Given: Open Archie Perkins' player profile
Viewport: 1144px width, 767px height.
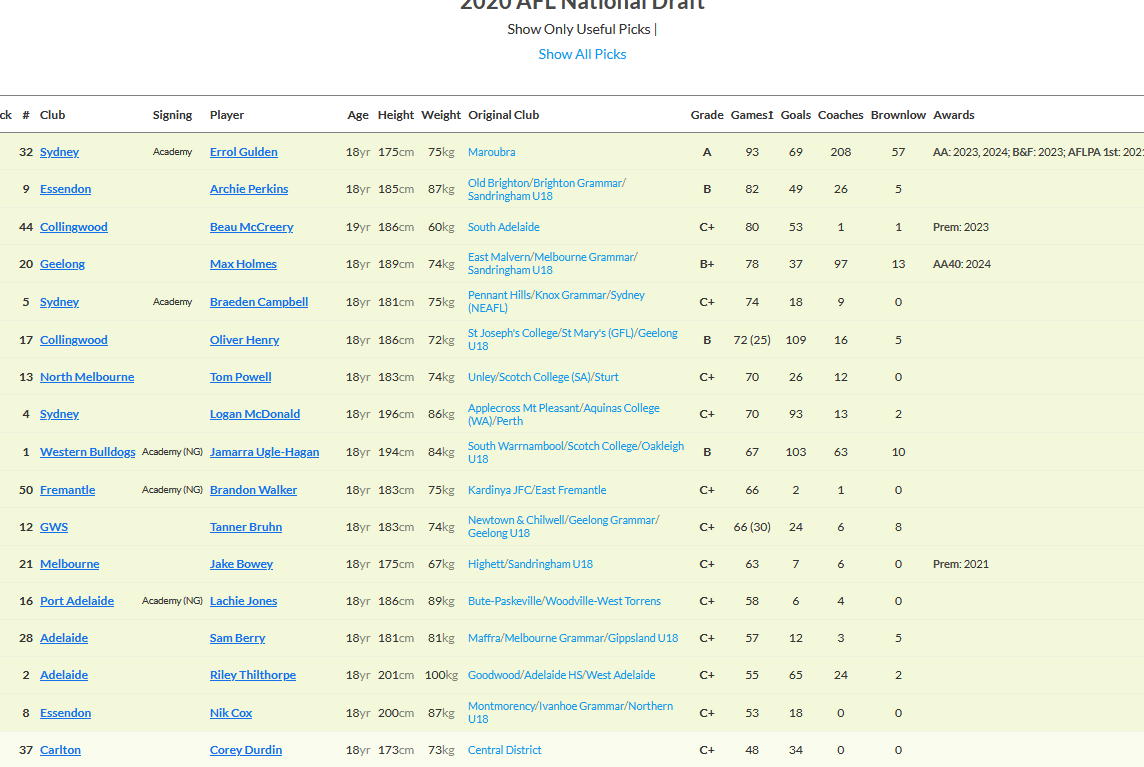Looking at the screenshot, I should pos(249,189).
